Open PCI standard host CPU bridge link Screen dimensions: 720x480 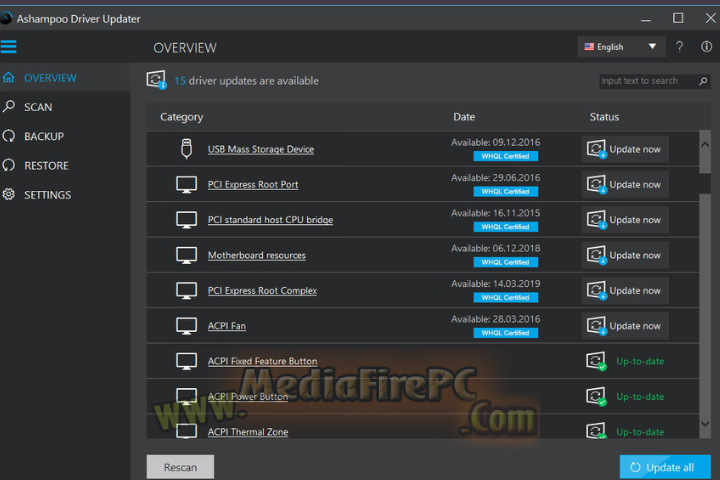(270, 220)
